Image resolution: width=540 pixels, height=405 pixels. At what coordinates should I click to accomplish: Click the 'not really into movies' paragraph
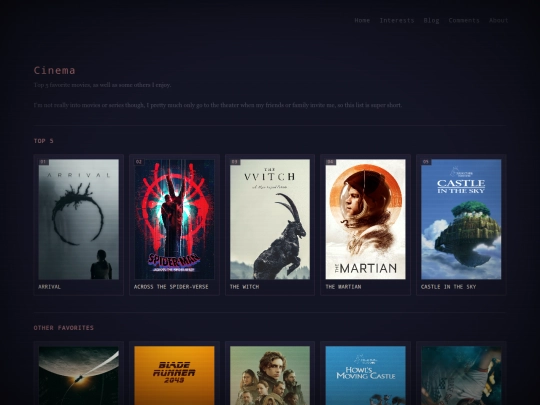[218, 105]
